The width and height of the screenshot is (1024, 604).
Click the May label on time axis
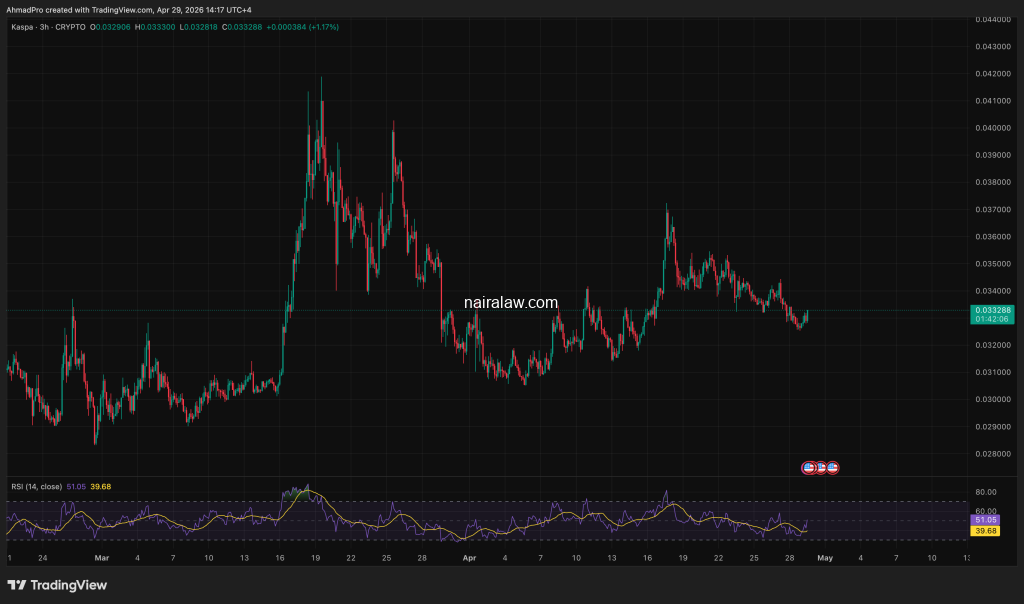[823, 557]
